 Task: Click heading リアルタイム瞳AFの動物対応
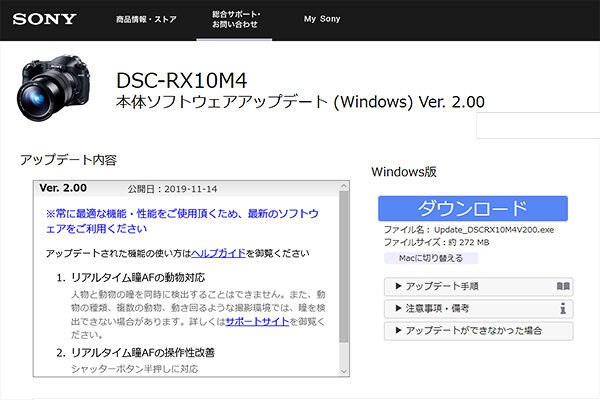[138, 278]
